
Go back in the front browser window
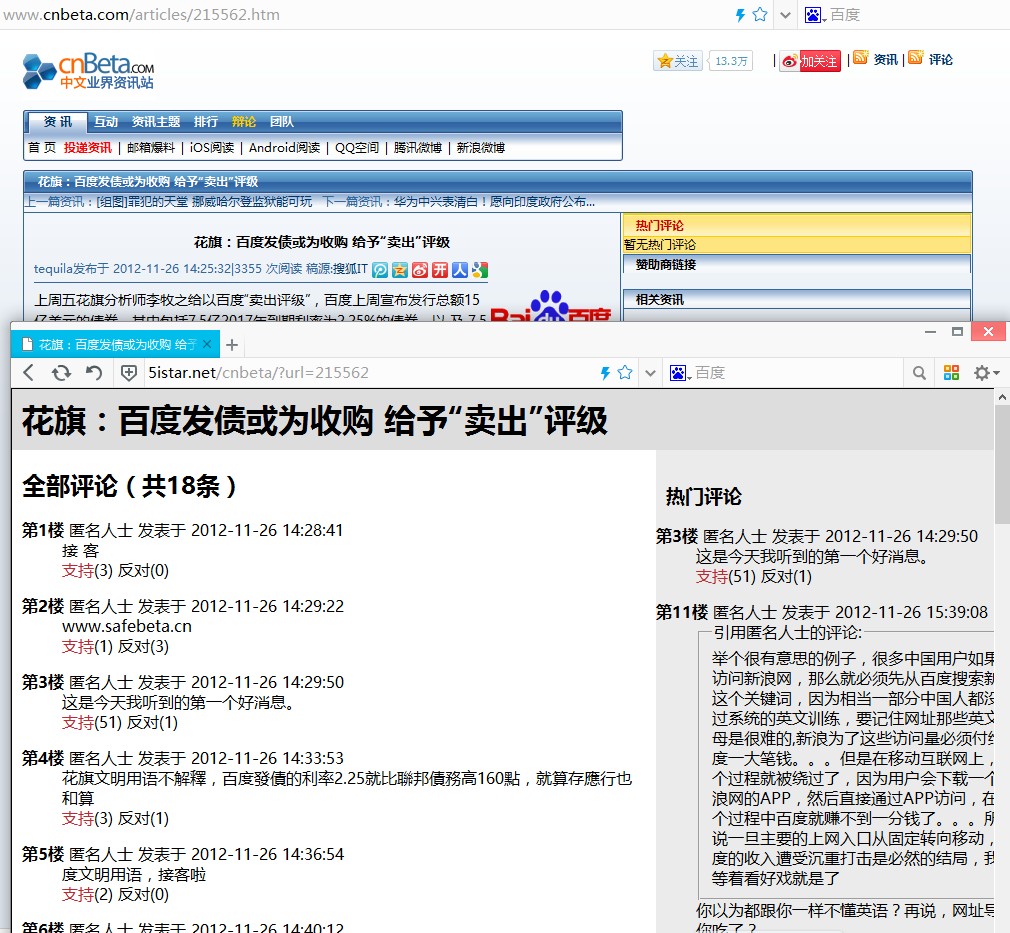tap(28, 372)
